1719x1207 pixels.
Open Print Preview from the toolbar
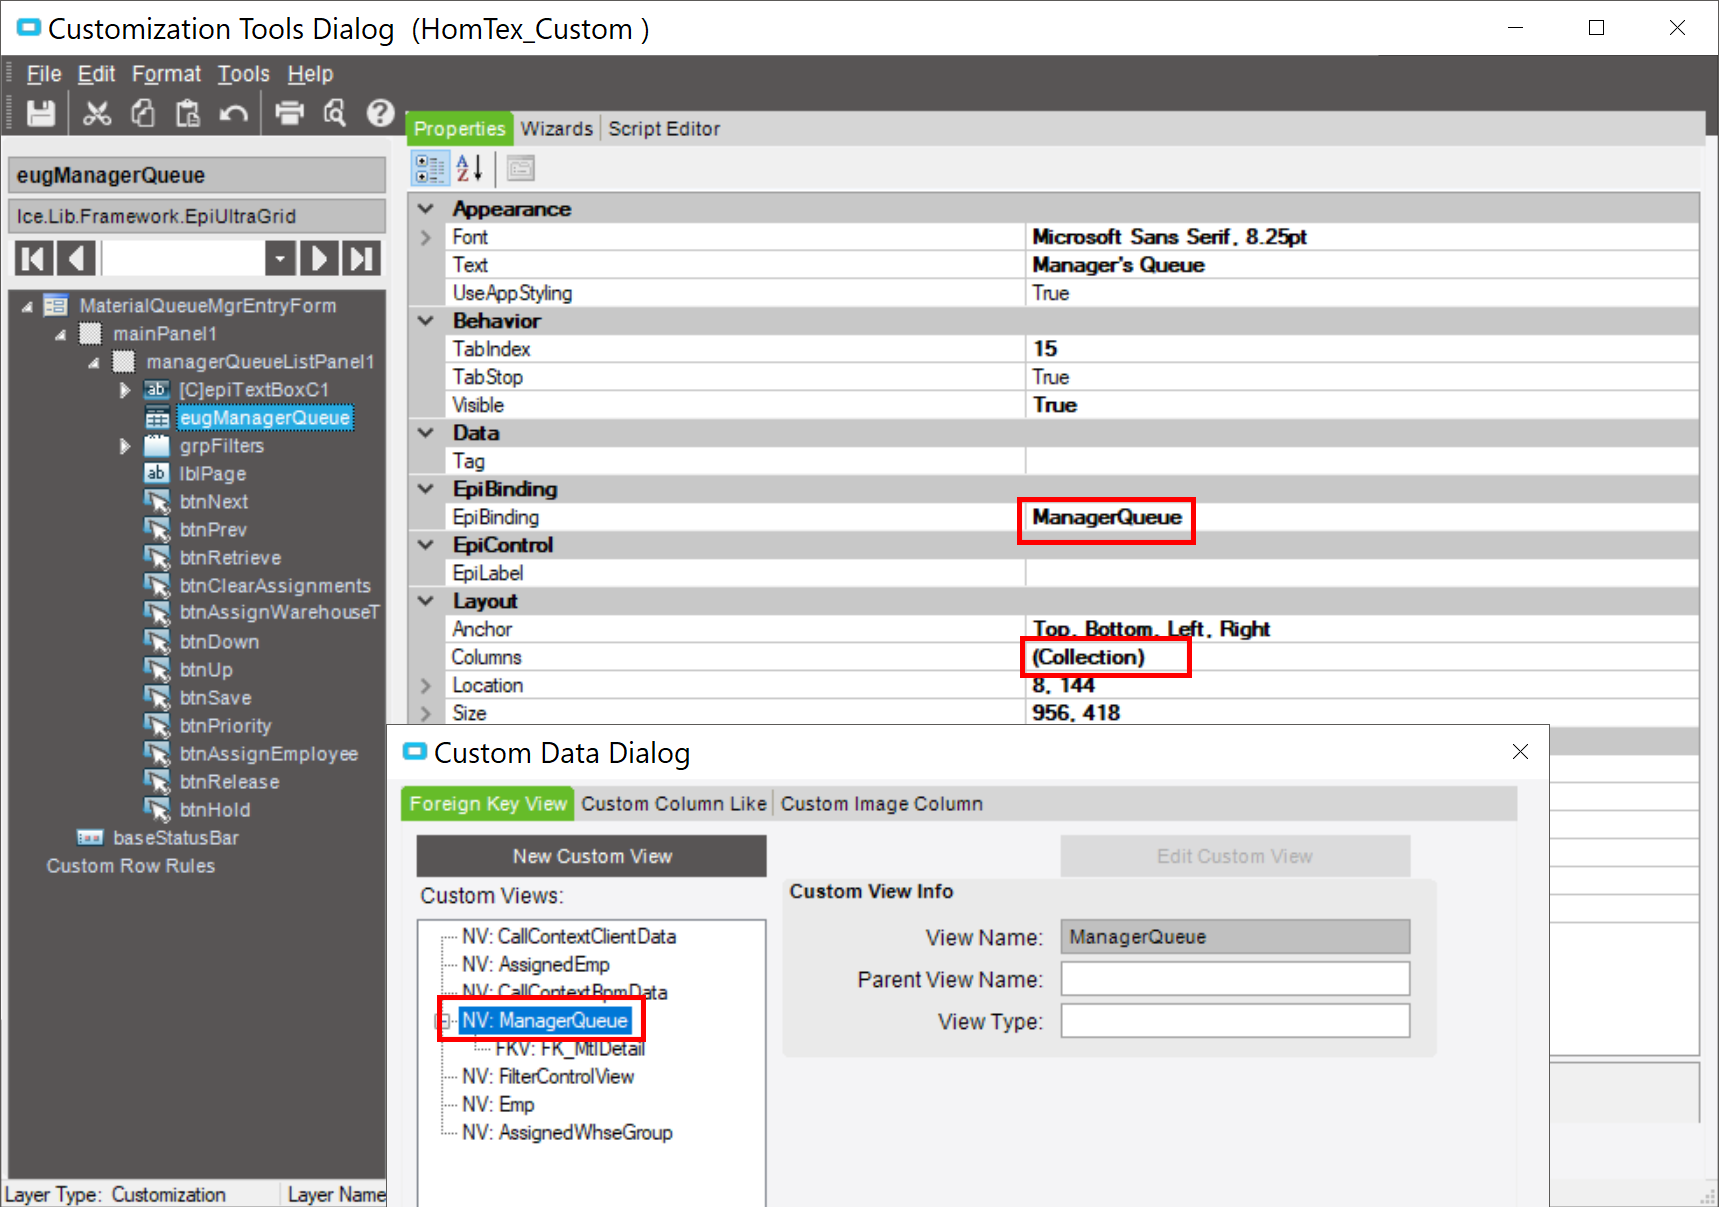pyautogui.click(x=334, y=113)
